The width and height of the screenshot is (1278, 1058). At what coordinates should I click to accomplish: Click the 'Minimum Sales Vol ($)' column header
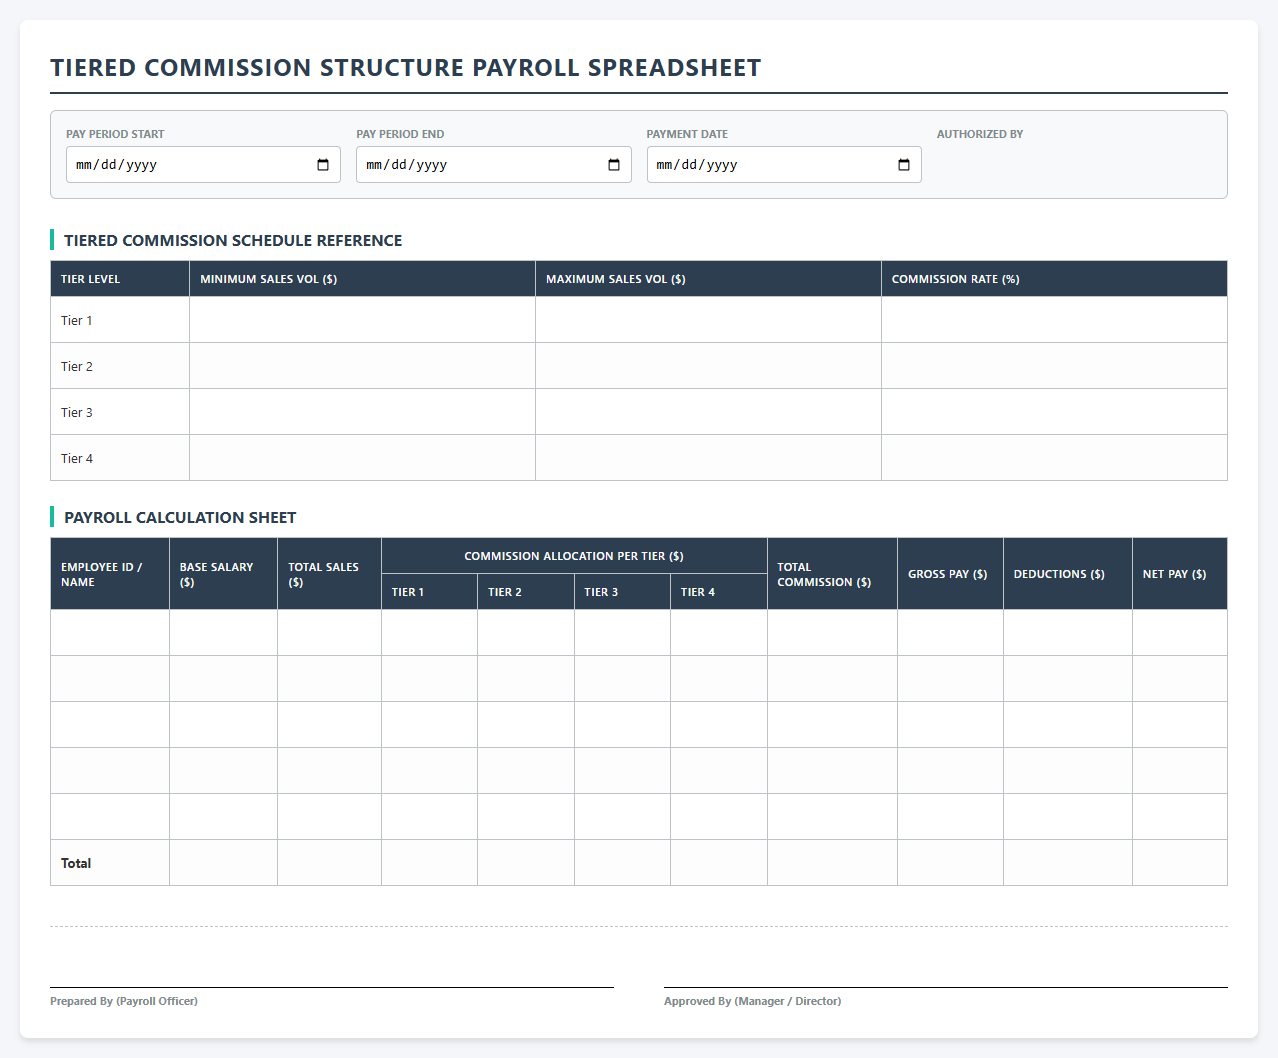pos(362,279)
